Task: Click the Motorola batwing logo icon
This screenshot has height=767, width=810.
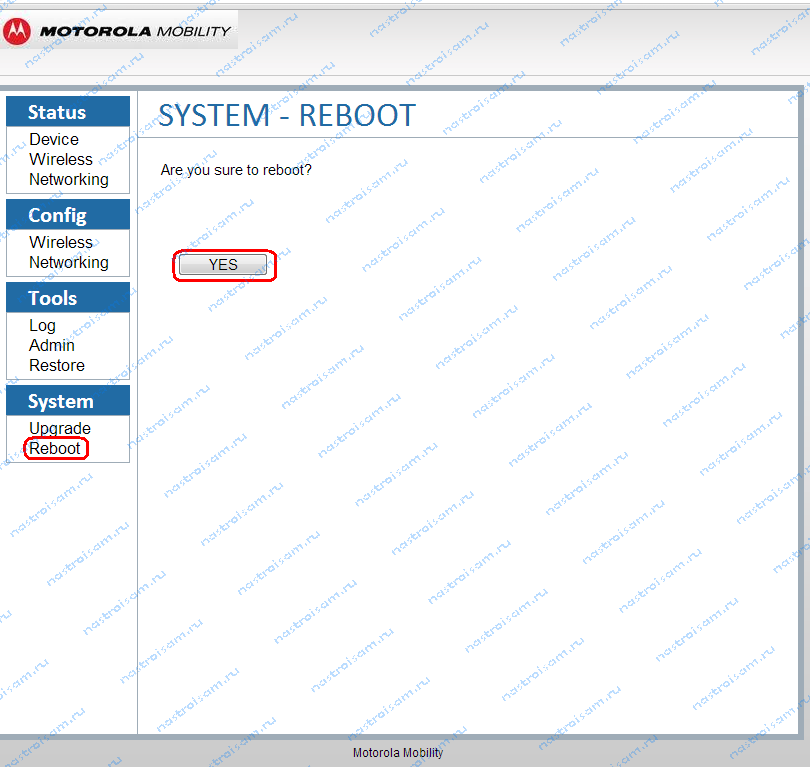Action: point(17,31)
